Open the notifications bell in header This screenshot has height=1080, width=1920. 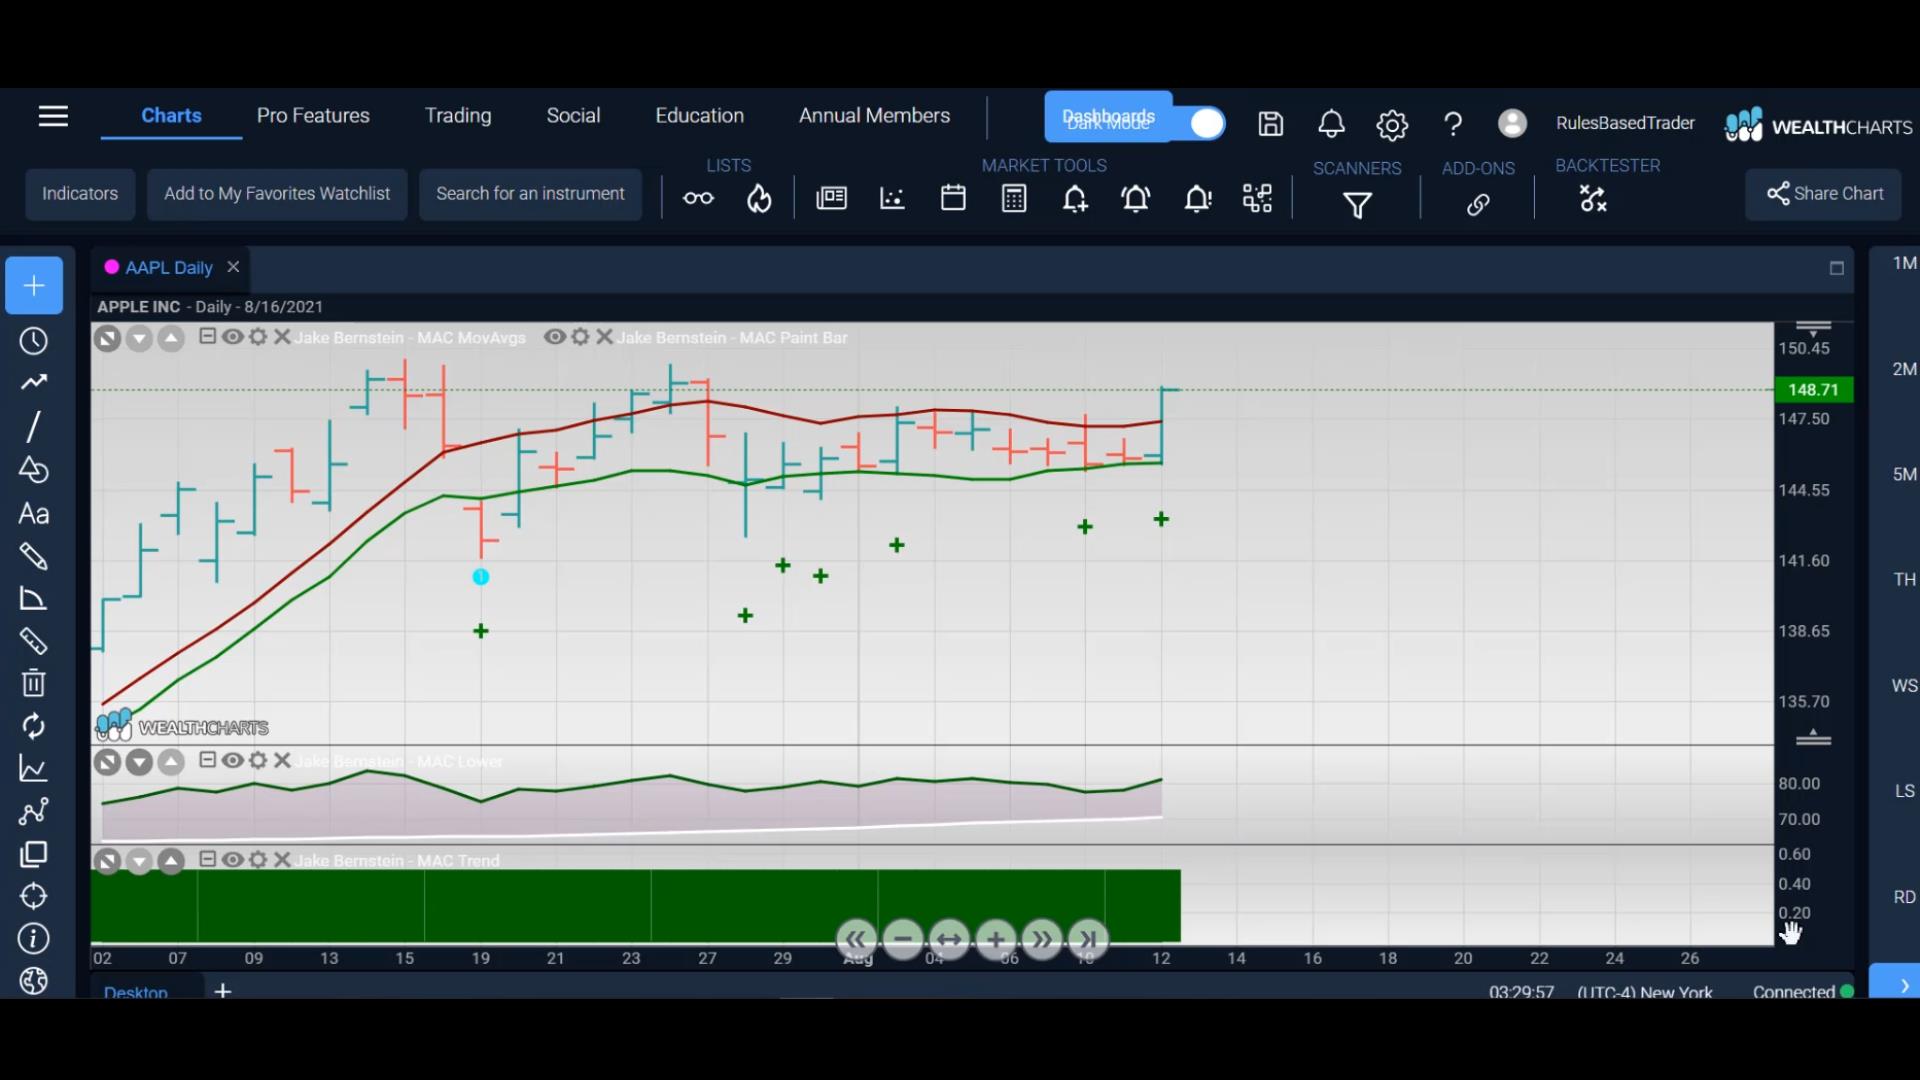point(1331,124)
